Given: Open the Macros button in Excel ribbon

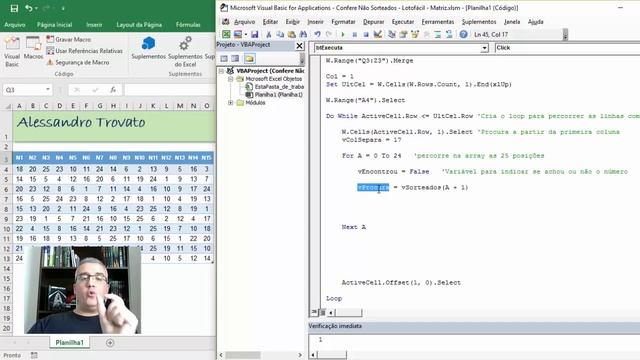Looking at the screenshot, I should (33, 48).
